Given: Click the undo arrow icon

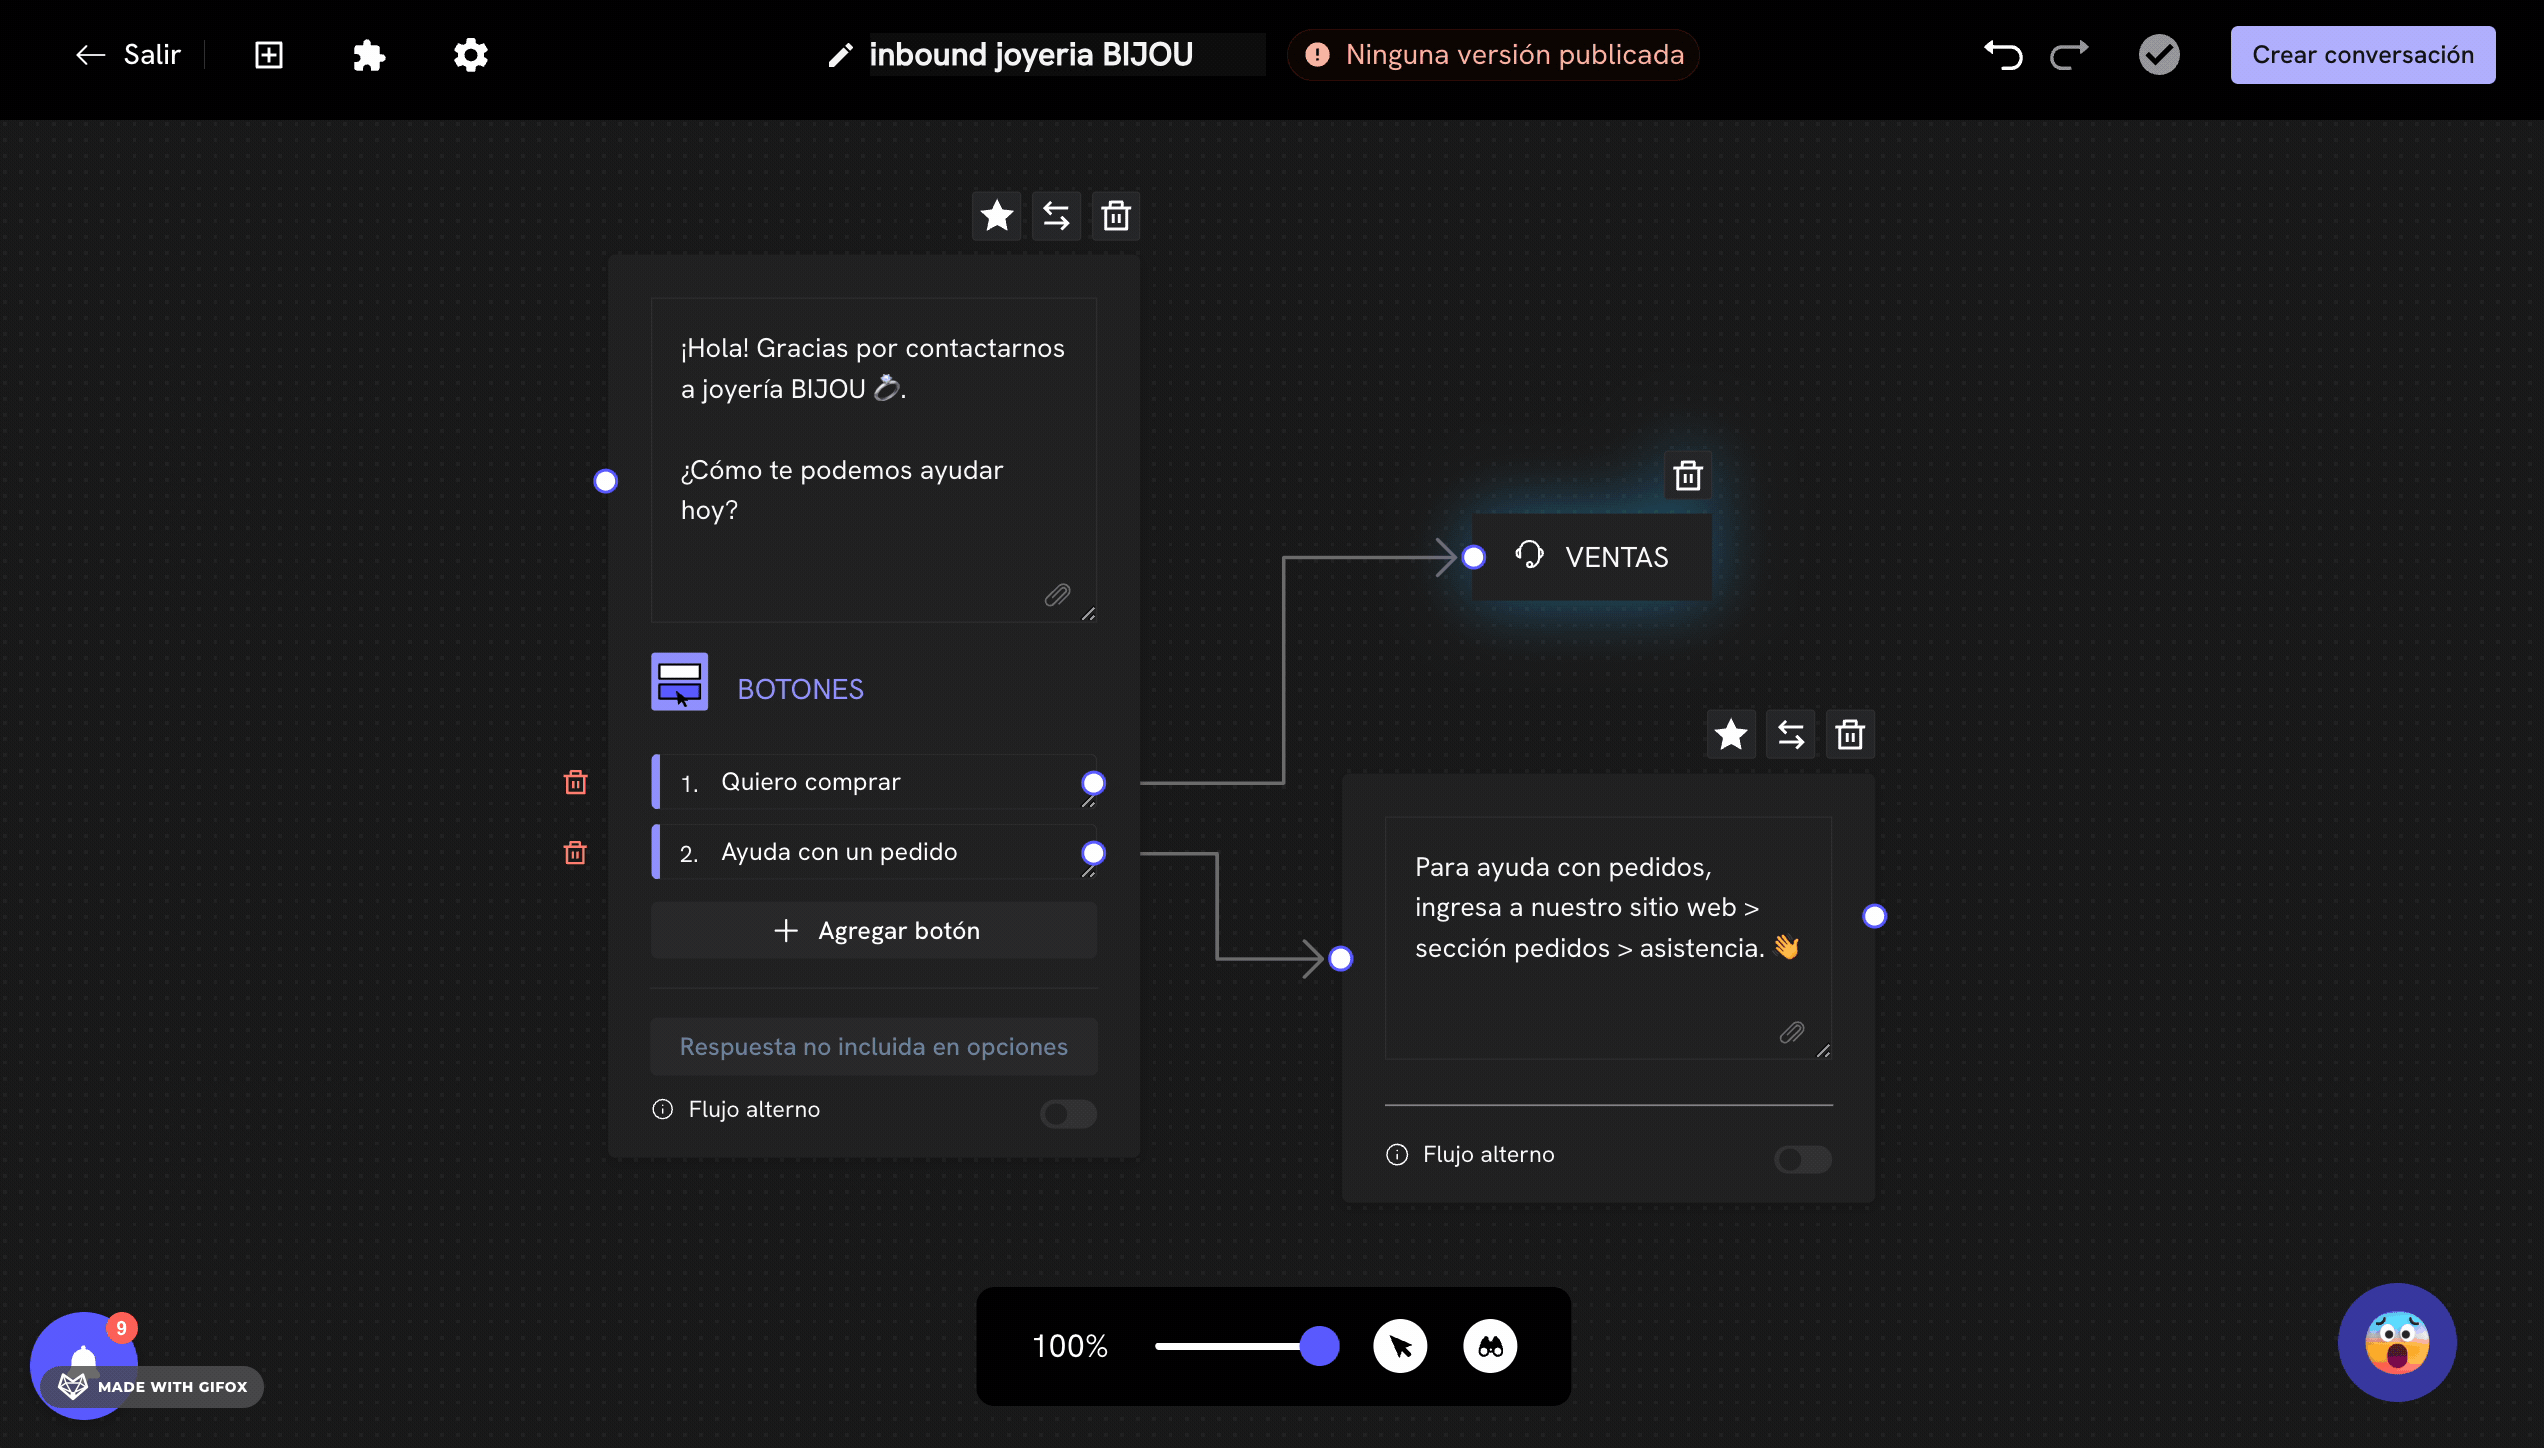Looking at the screenshot, I should pyautogui.click(x=2003, y=55).
